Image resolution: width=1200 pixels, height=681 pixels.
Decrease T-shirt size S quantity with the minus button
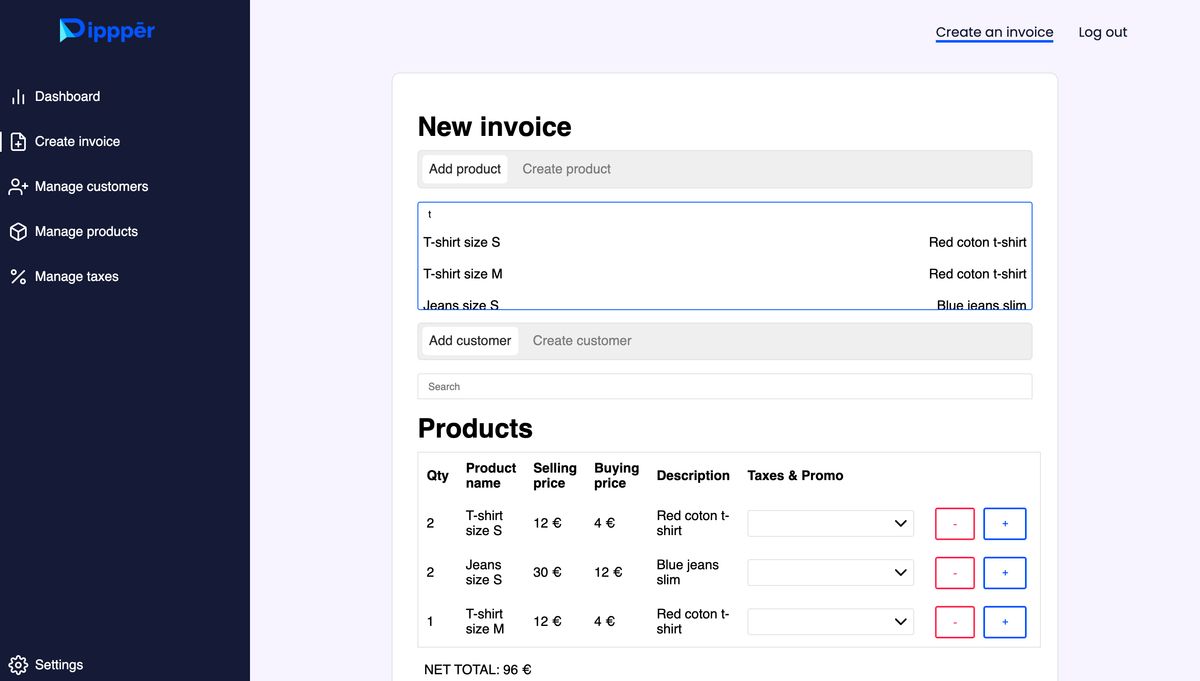click(954, 523)
